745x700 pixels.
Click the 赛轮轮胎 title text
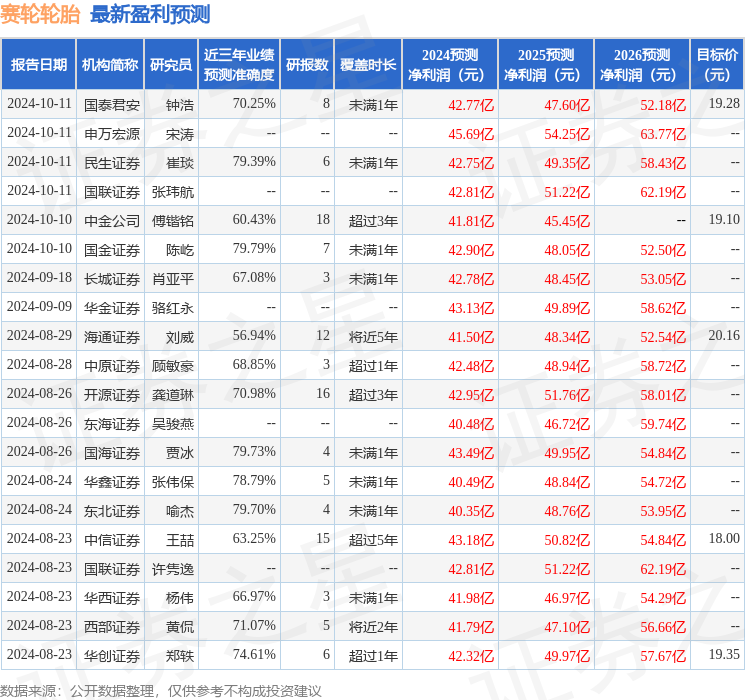(x=40, y=14)
